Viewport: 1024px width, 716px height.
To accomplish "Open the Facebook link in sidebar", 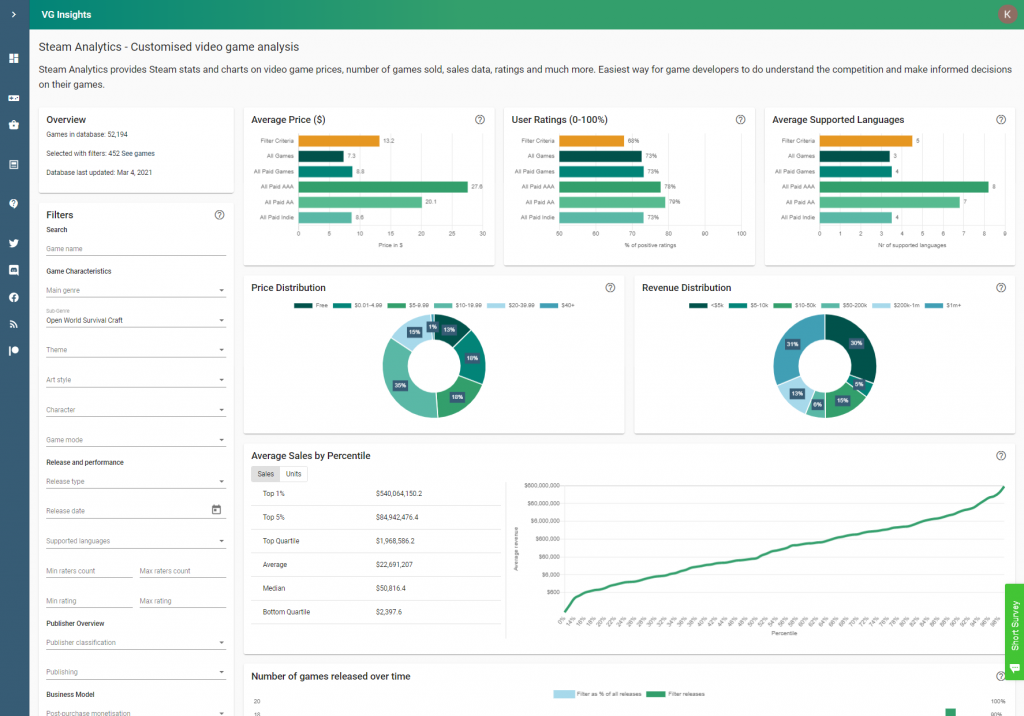I will pos(14,297).
